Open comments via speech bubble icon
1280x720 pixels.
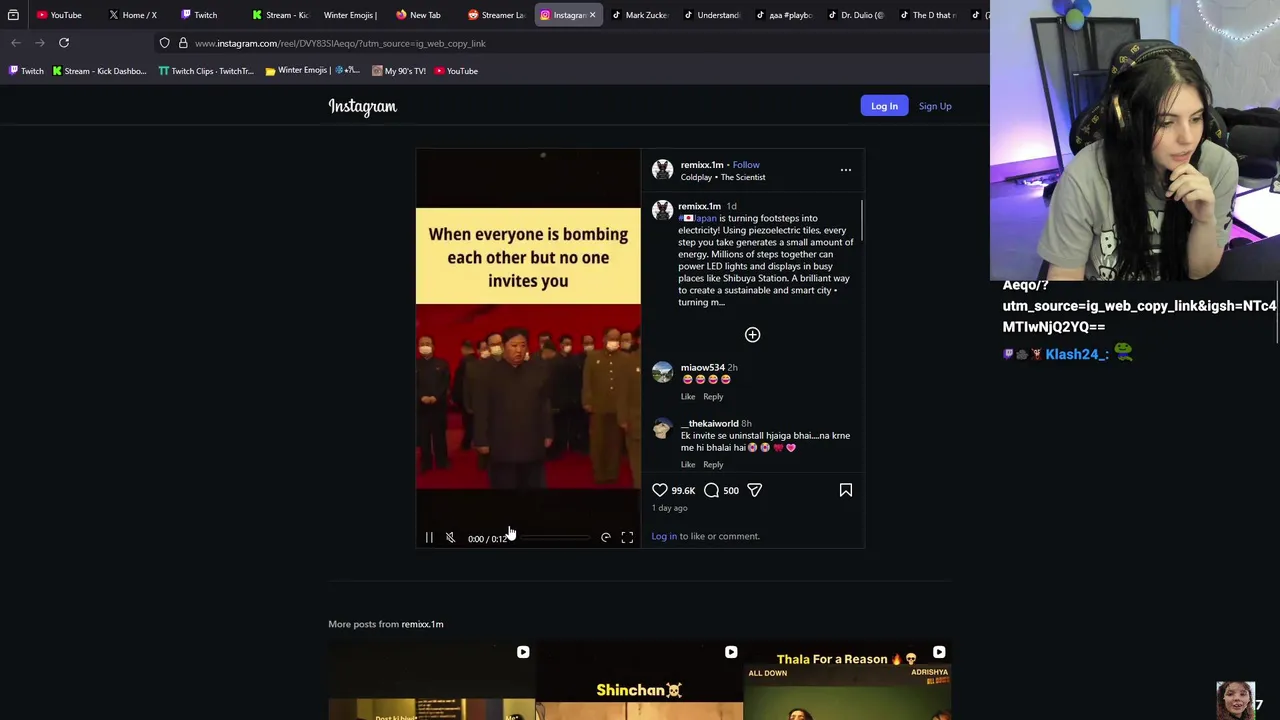711,490
